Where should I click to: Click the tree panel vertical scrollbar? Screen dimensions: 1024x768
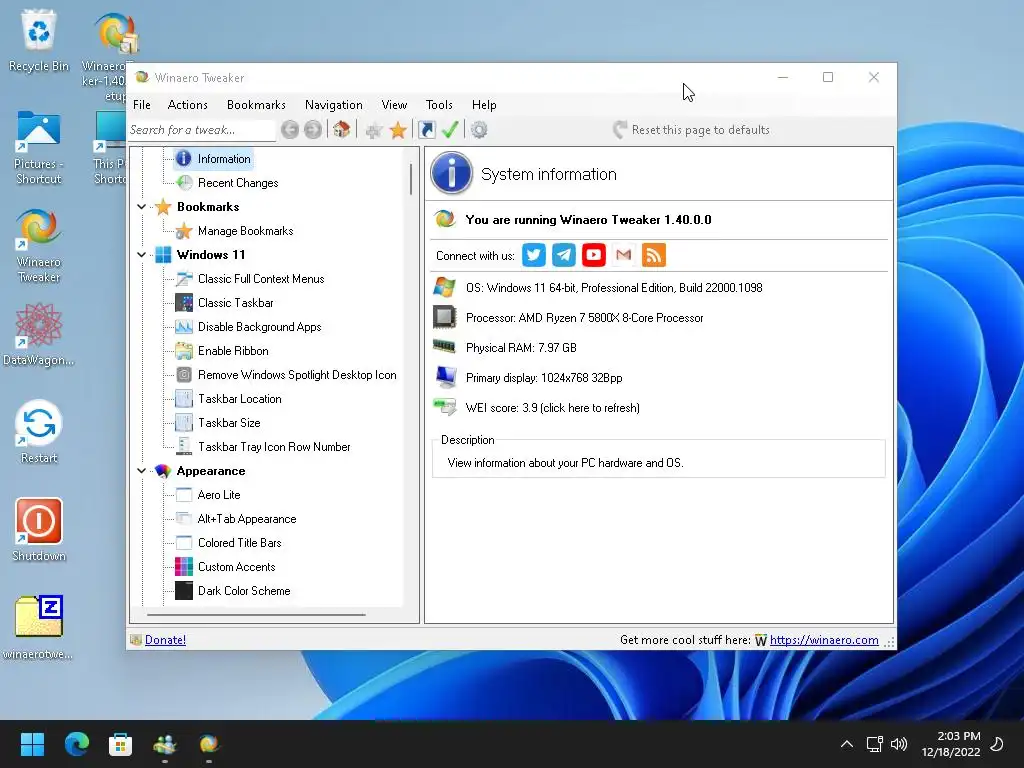(x=411, y=180)
